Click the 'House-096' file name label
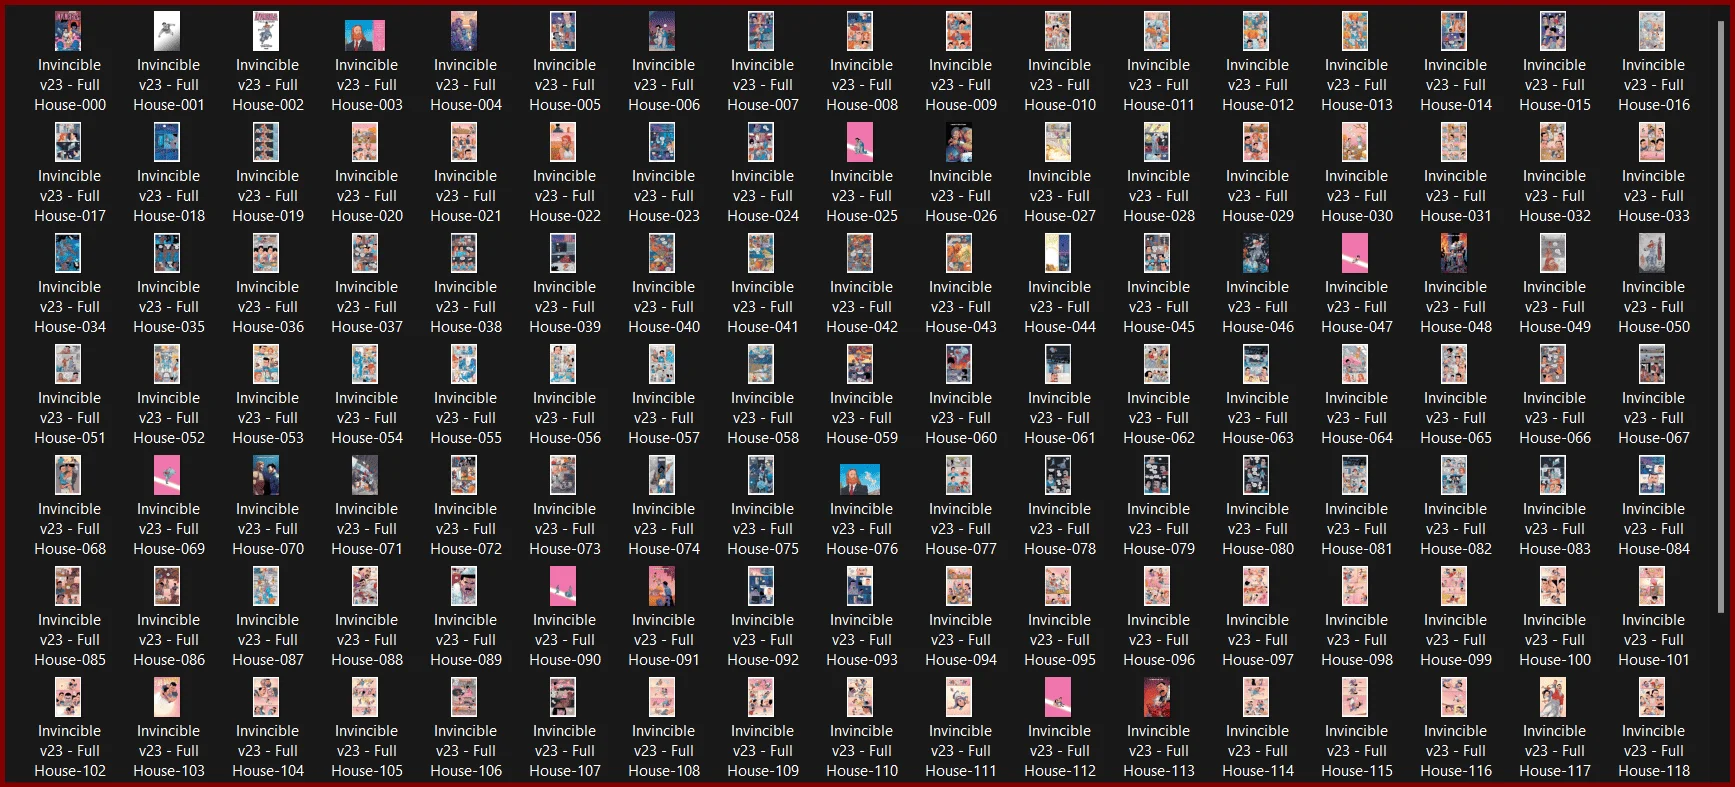 click(x=1159, y=660)
